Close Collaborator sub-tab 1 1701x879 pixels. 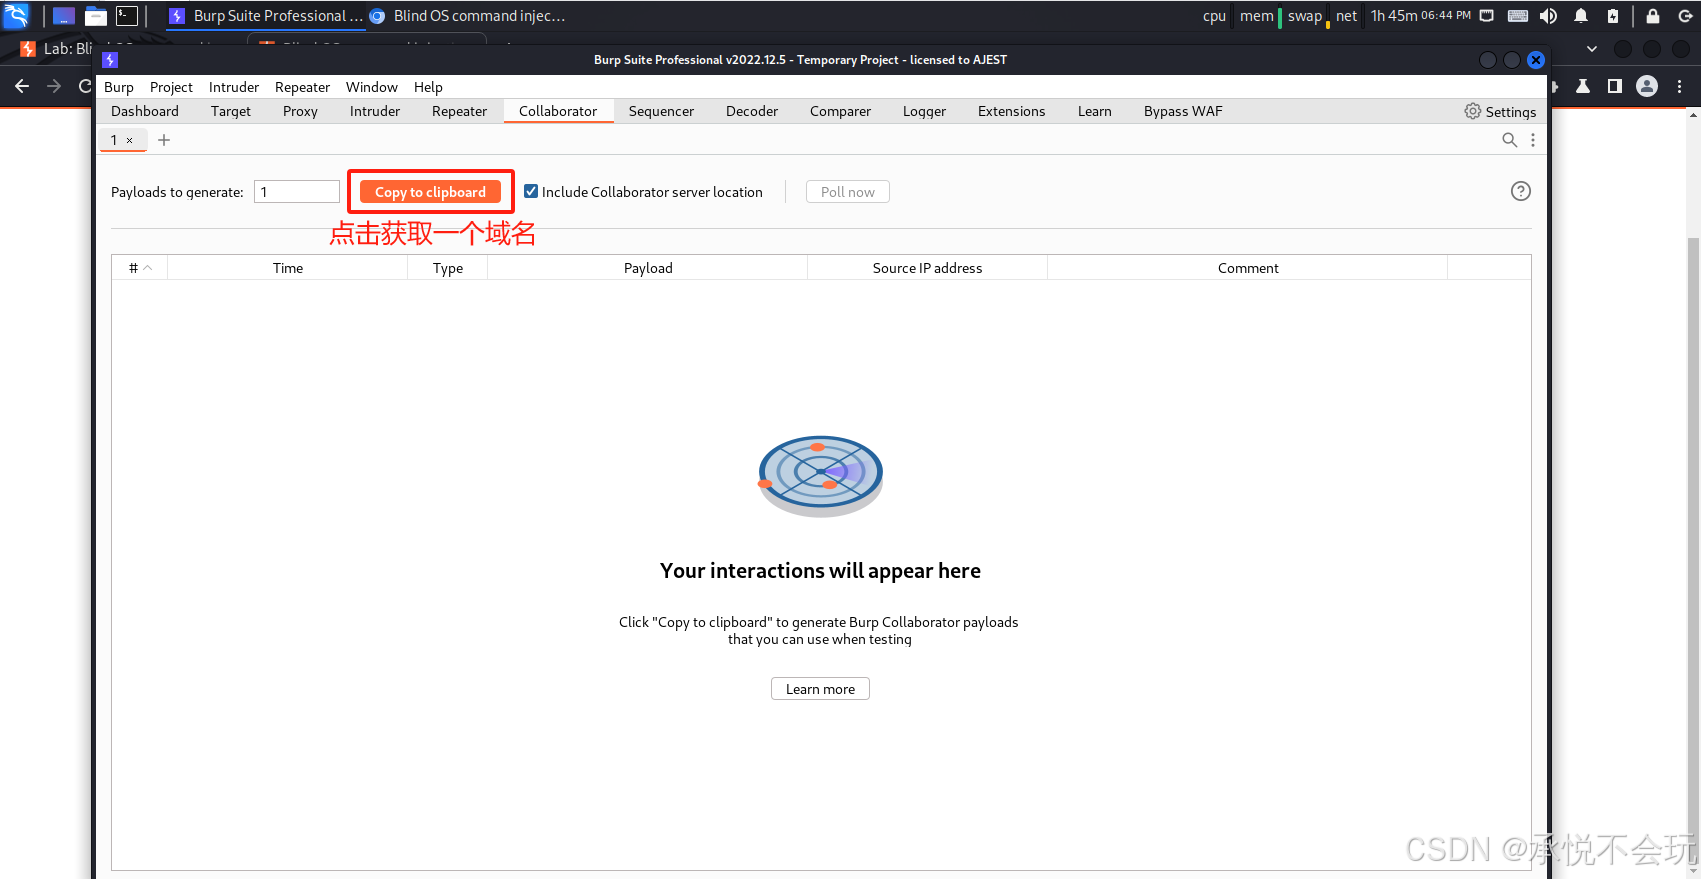[x=130, y=140]
